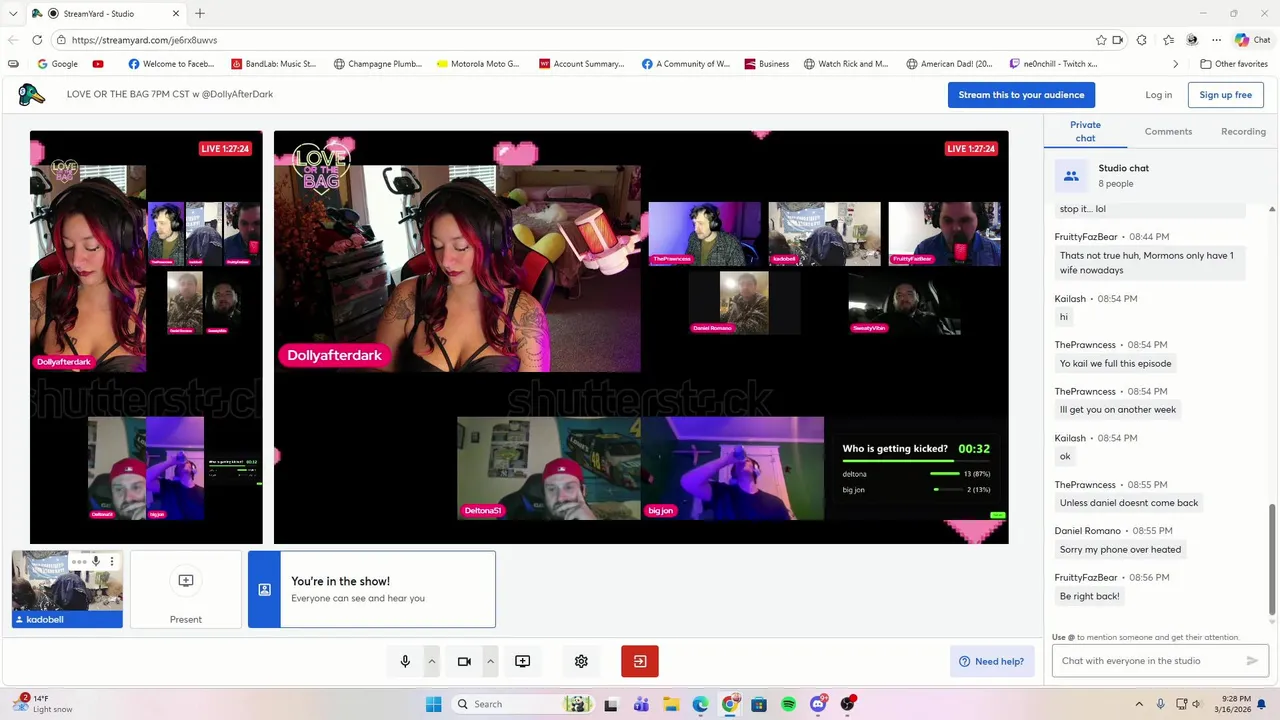Click the Present screen share card
Screen dimensions: 1280x720
(x=186, y=589)
